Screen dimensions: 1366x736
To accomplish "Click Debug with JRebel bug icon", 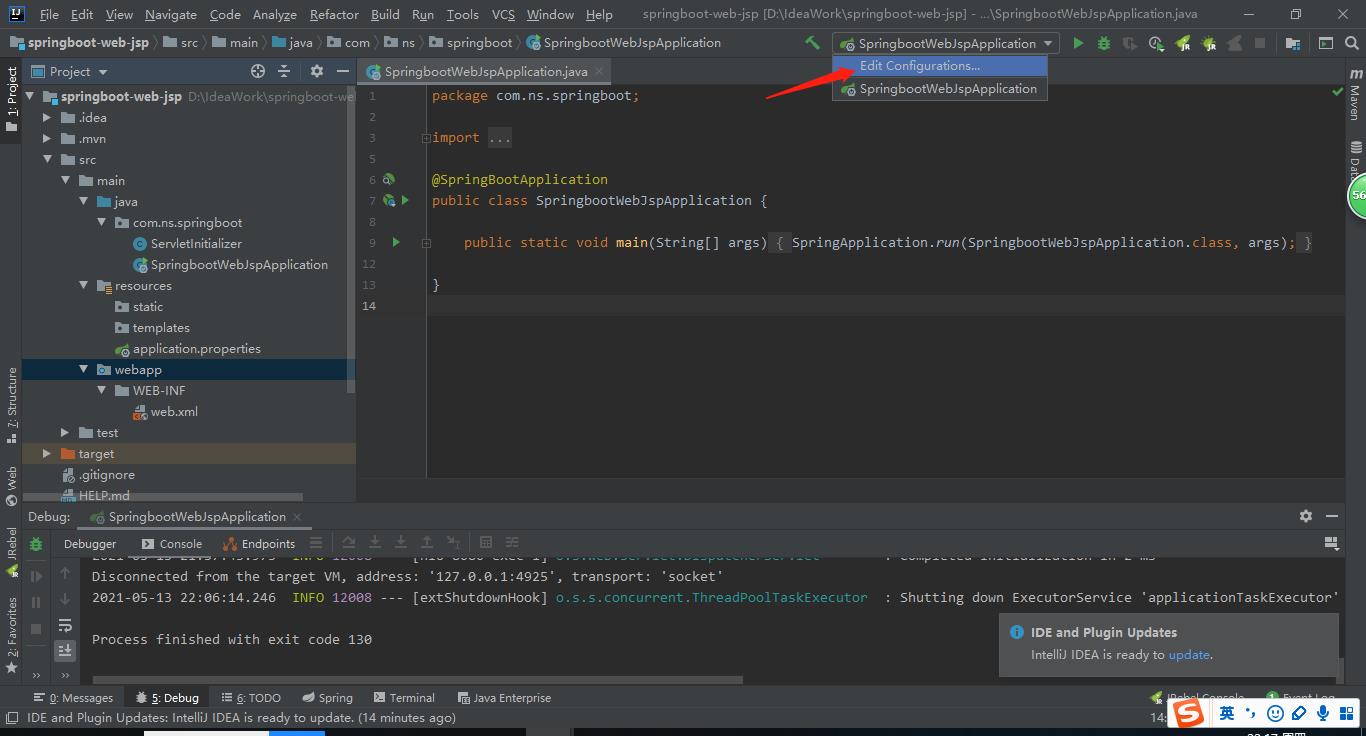I will (1209, 43).
